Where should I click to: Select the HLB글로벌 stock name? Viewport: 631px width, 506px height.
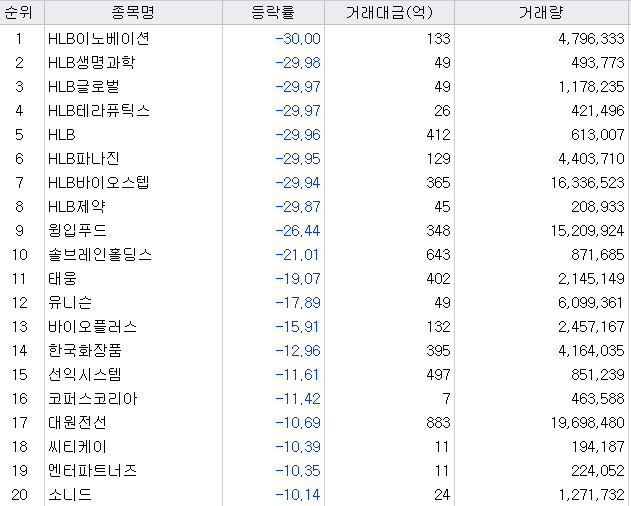point(84,87)
